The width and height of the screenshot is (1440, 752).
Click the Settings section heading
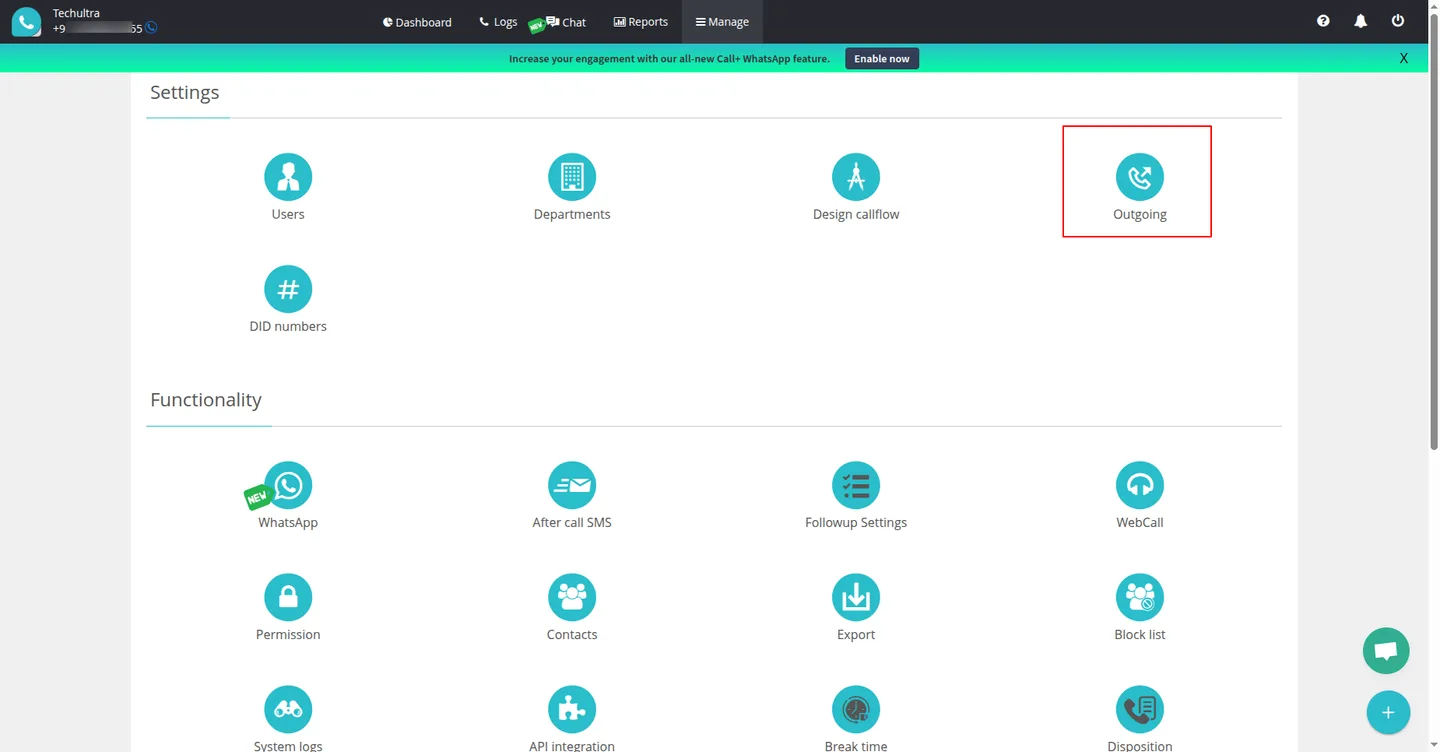tap(185, 92)
